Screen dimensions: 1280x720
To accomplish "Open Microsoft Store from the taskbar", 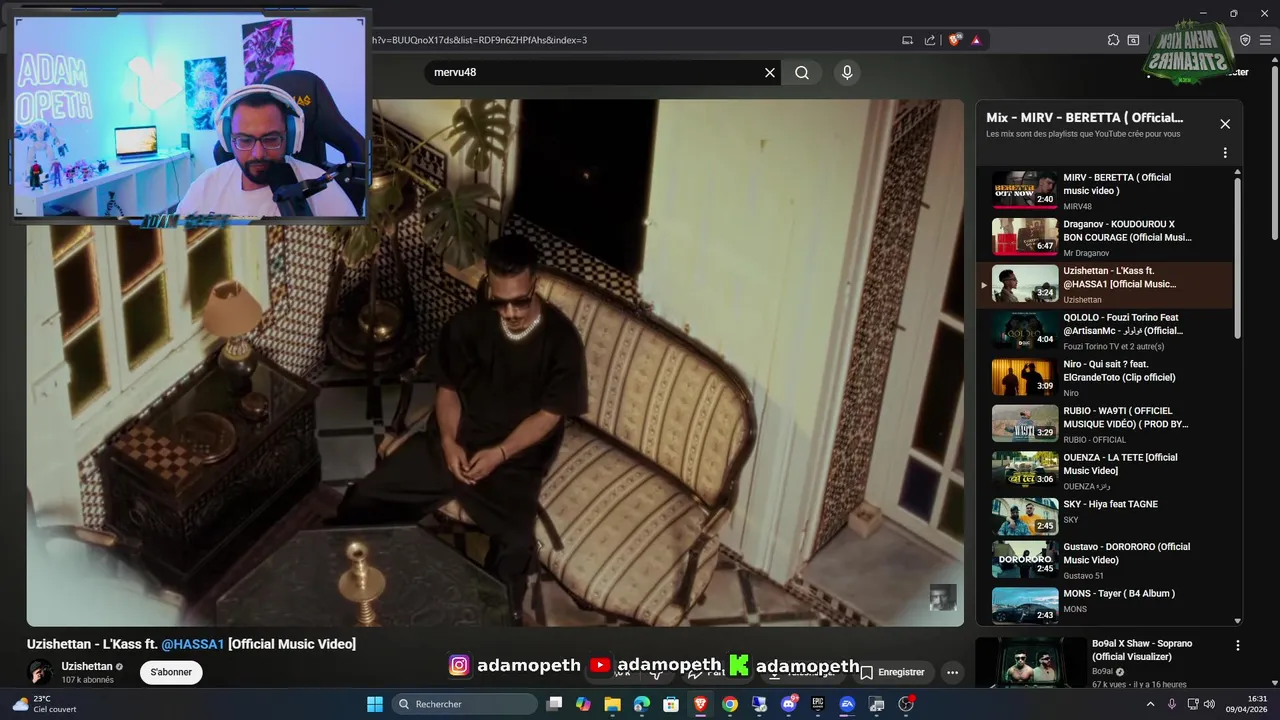I will tap(671, 704).
